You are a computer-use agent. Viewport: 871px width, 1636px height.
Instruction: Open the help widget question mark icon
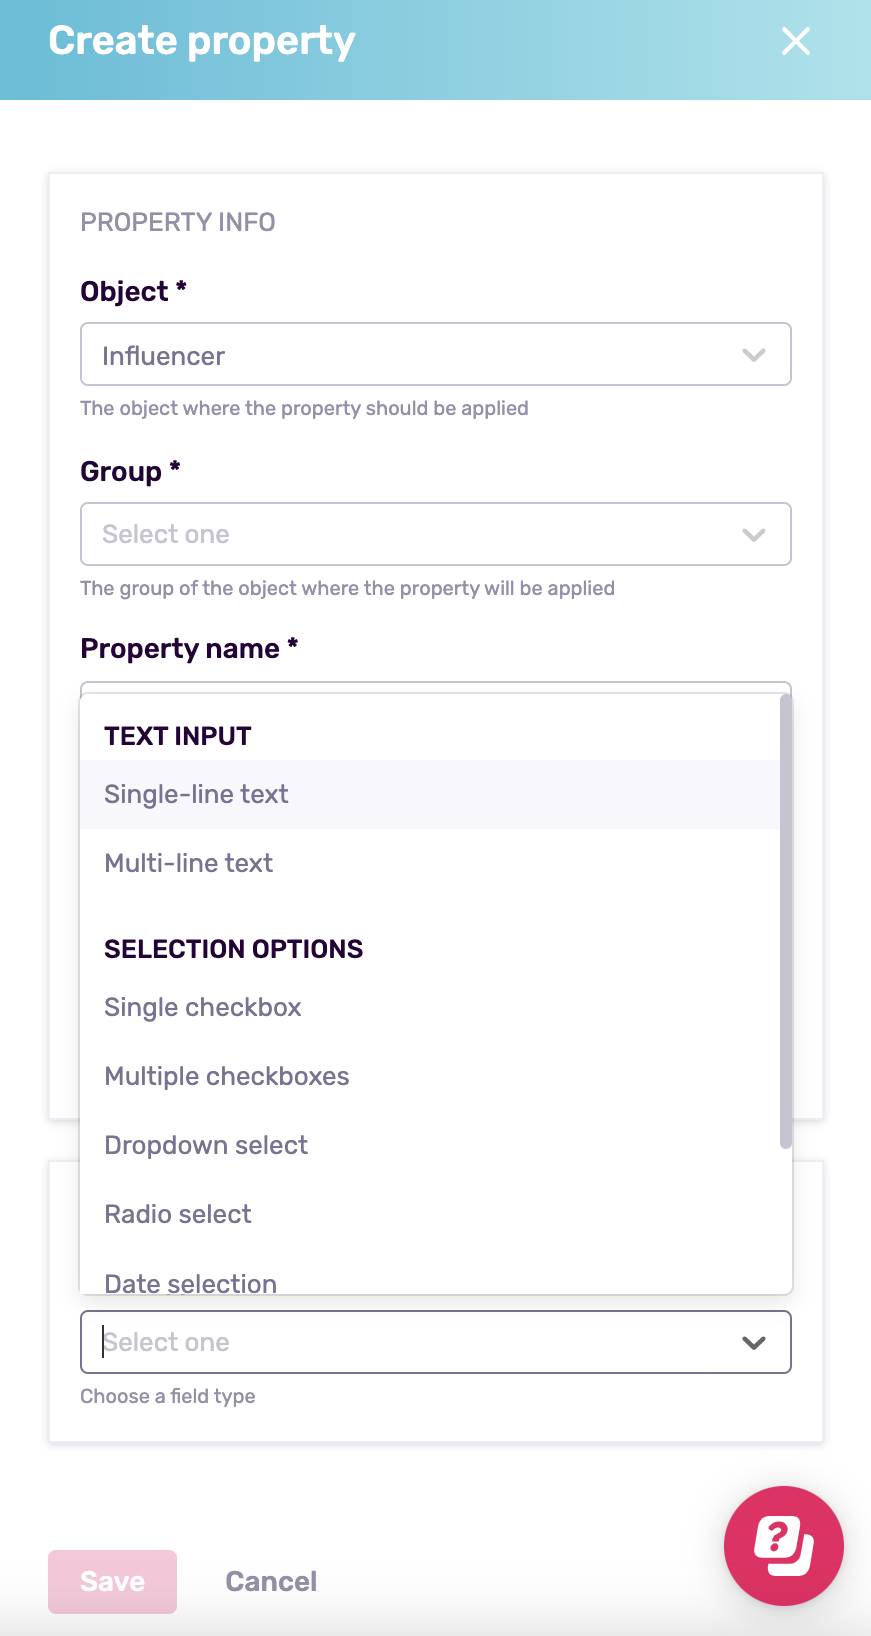(784, 1546)
